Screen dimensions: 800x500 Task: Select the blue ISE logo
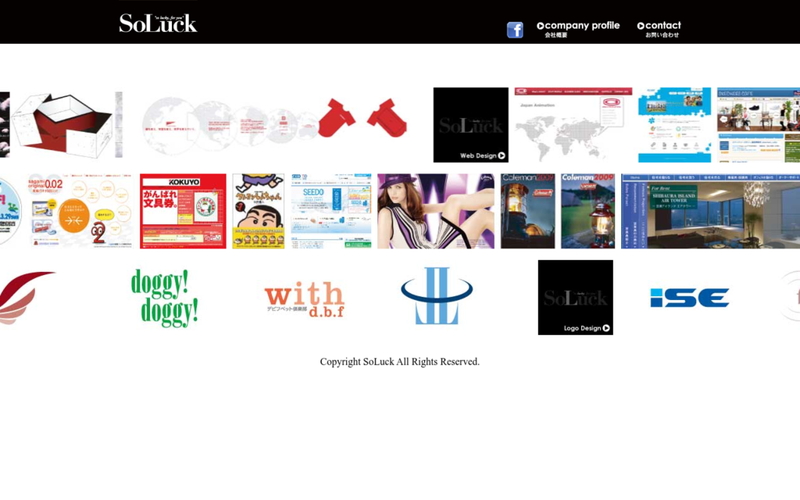(689, 297)
